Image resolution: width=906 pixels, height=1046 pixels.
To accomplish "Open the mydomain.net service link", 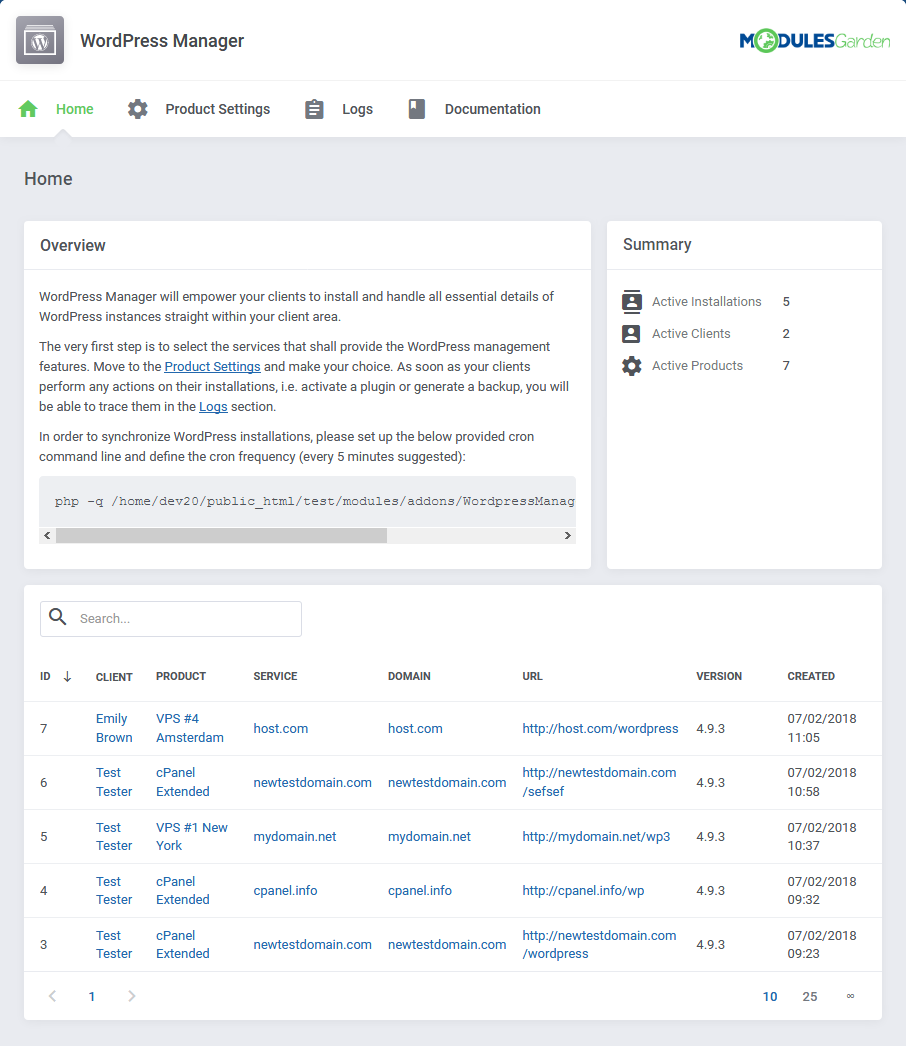I will pyautogui.click(x=295, y=837).
